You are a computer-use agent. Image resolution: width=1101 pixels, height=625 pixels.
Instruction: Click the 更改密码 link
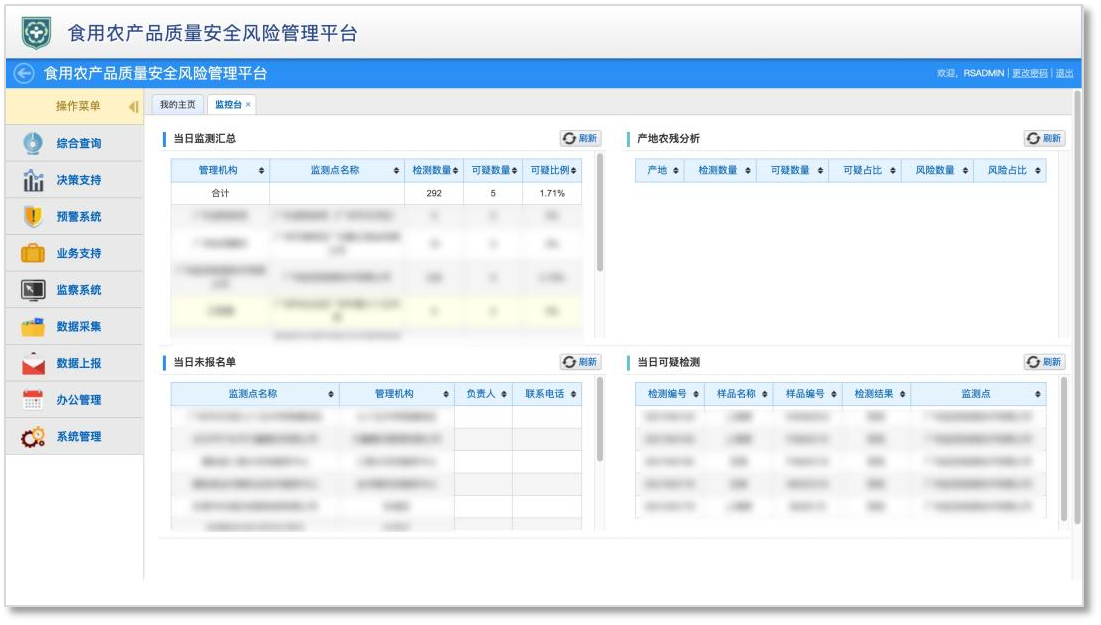coord(1029,74)
